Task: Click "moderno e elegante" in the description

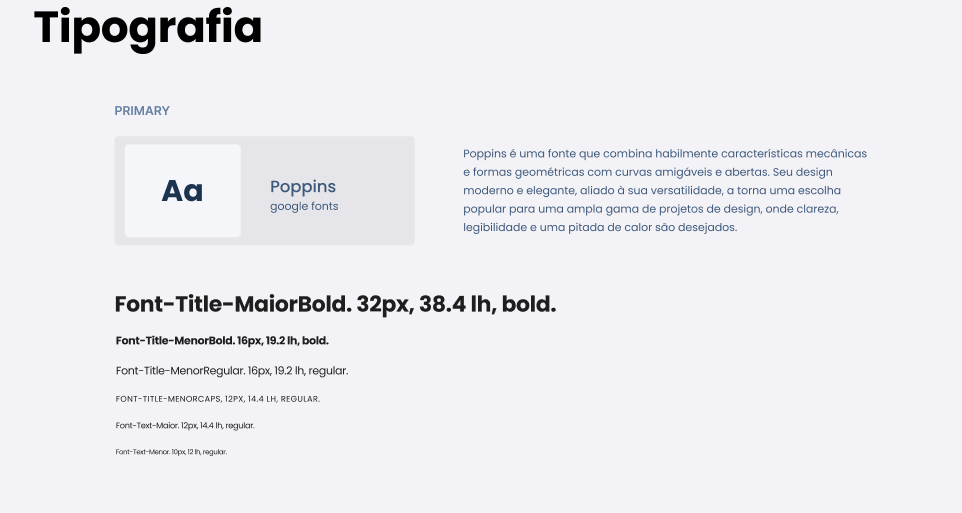Action: 519,190
